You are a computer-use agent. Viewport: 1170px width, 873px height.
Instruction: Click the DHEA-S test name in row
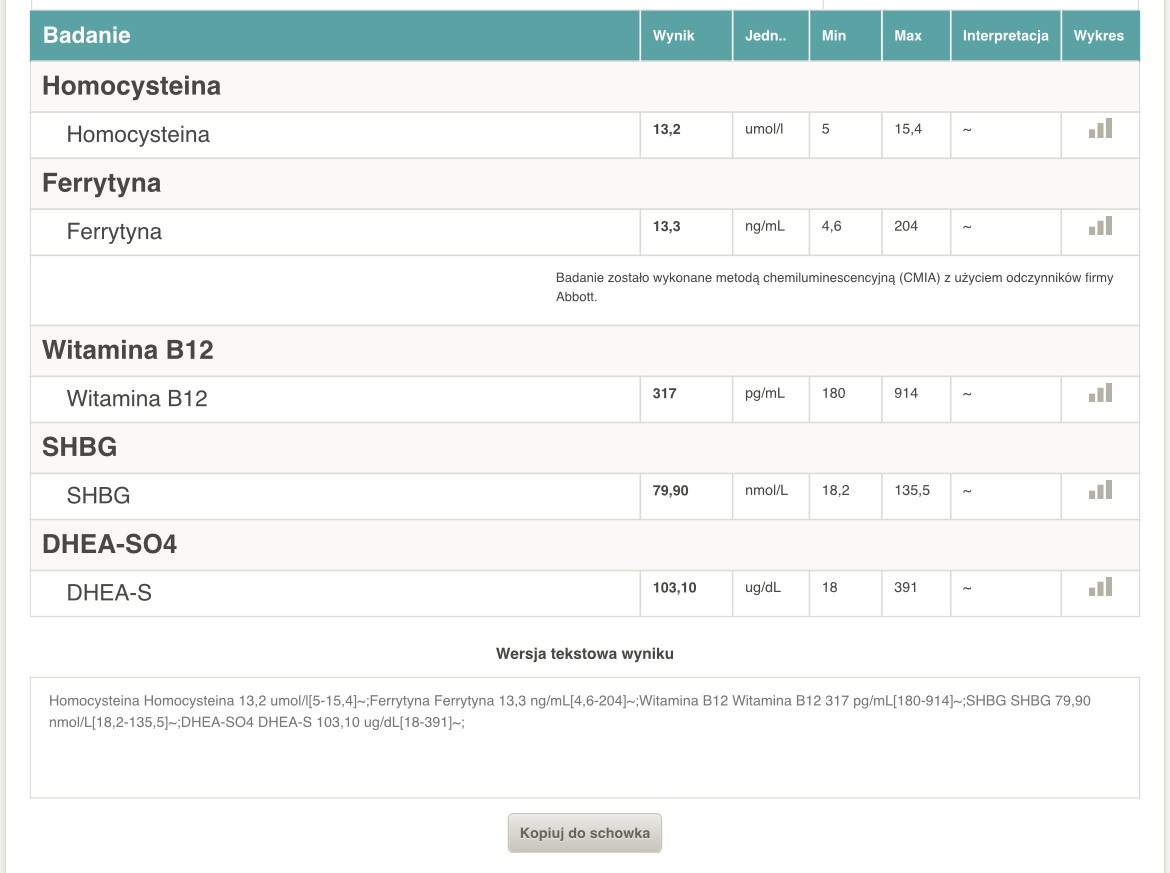[x=109, y=593]
